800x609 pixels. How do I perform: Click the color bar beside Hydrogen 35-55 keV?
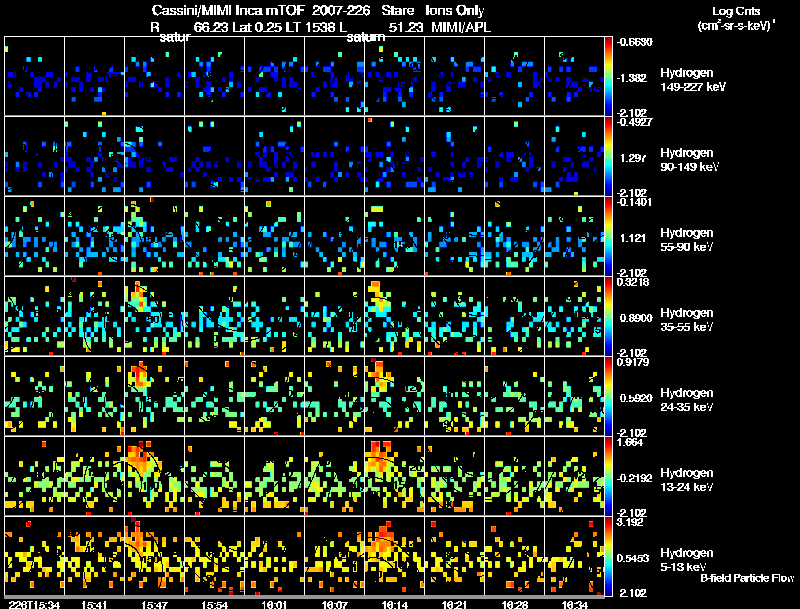[608, 316]
